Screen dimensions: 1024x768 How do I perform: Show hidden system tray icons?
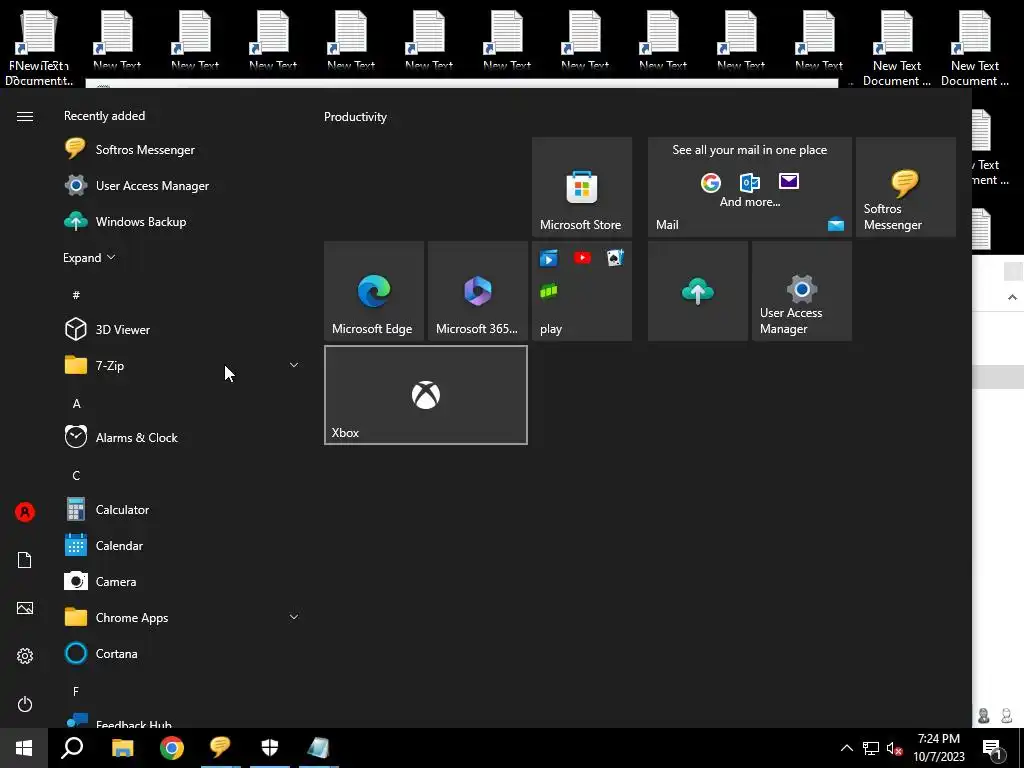846,748
